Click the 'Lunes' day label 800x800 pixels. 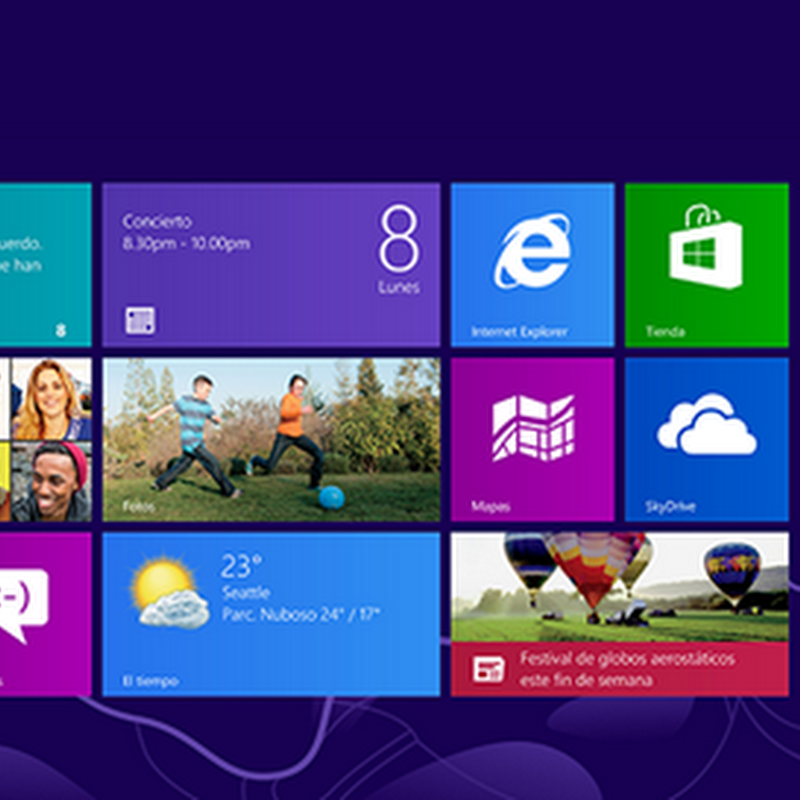point(399,287)
